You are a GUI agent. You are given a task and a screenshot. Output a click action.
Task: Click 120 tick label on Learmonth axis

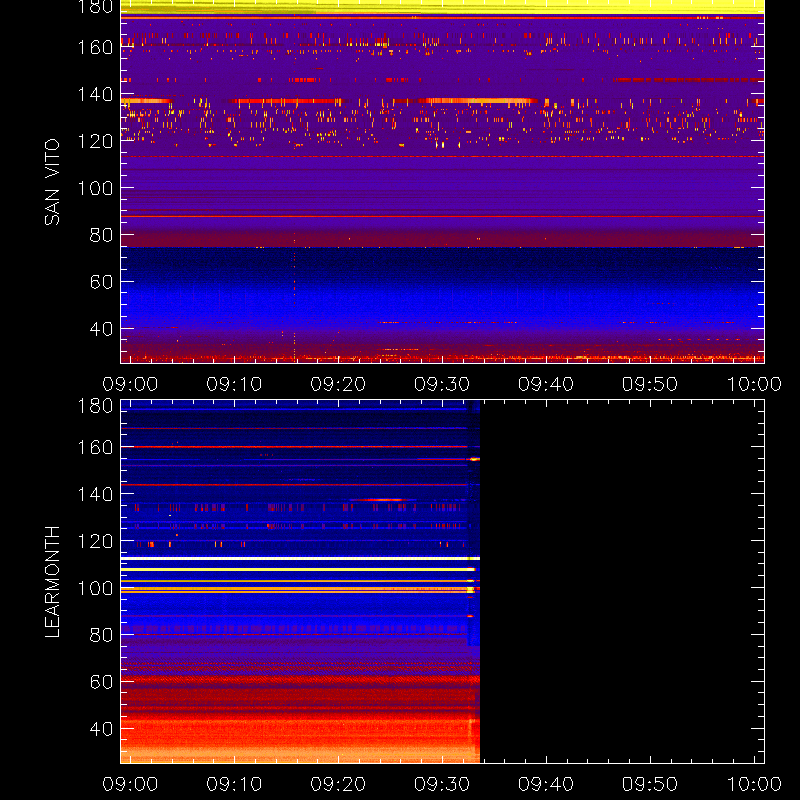(x=95, y=541)
